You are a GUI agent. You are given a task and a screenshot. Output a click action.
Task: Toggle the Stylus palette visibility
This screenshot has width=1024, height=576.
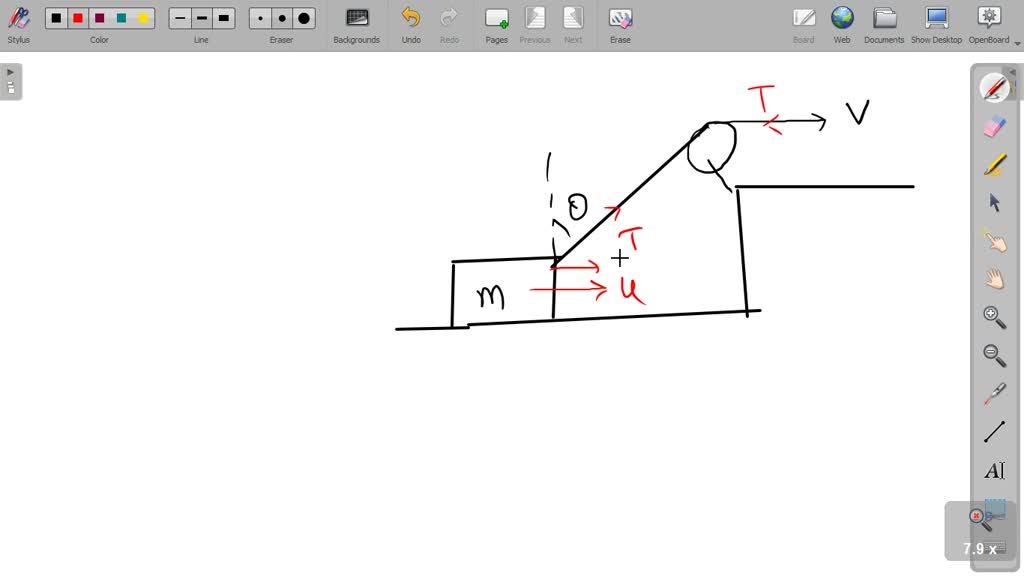click(x=18, y=24)
